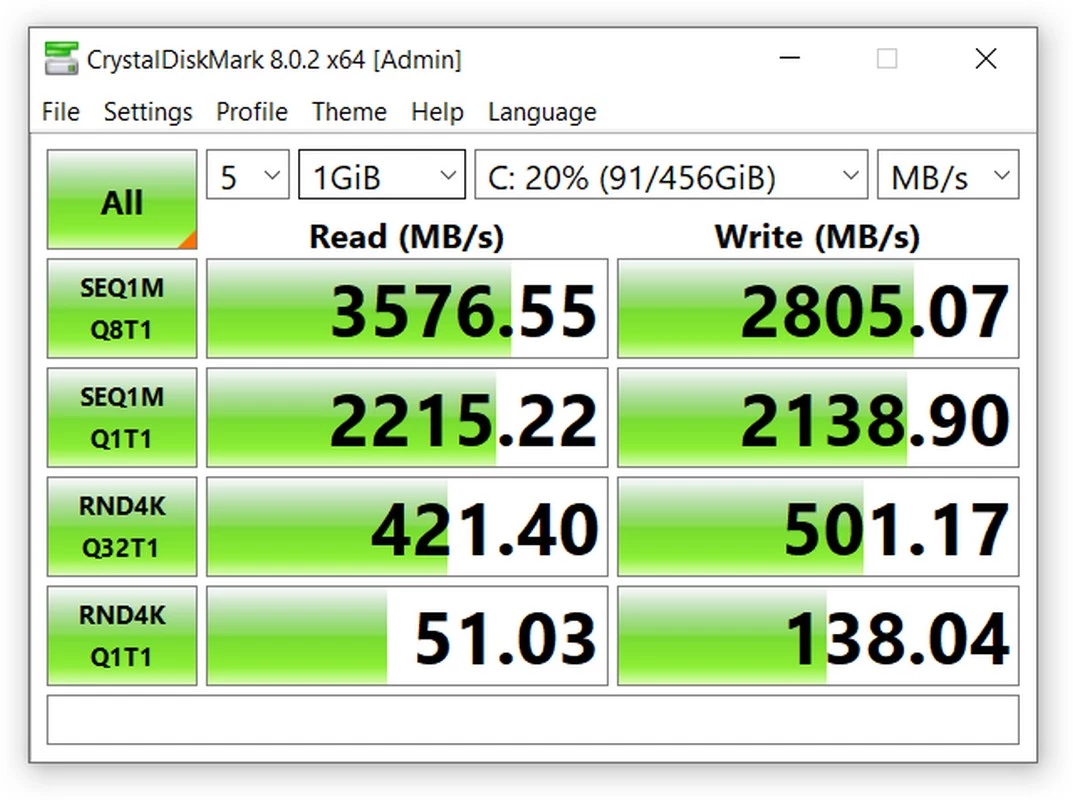
Task: Open the unit dropdown showing MB/s
Action: [x=948, y=175]
